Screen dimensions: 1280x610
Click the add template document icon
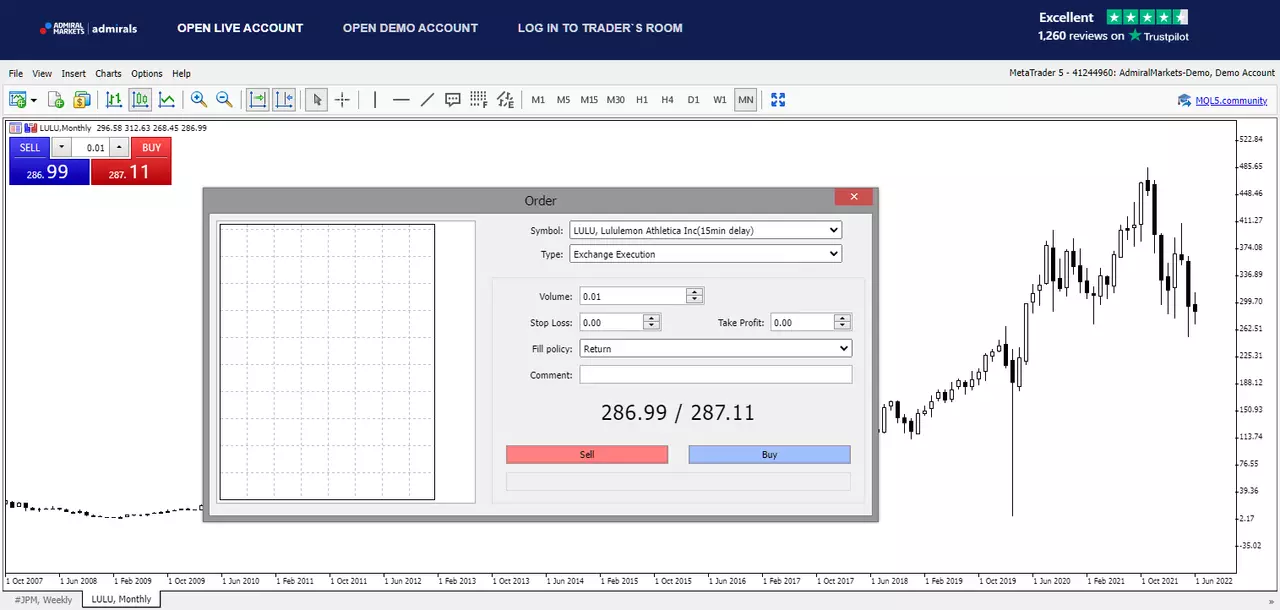click(x=56, y=99)
